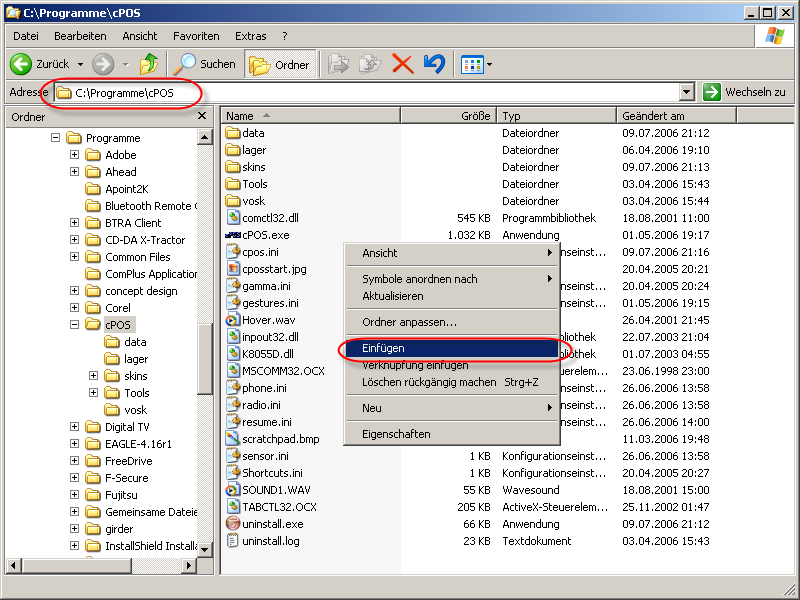This screenshot has height=600, width=800.
Task: Click the uninstall.exe icon
Action: [x=233, y=524]
